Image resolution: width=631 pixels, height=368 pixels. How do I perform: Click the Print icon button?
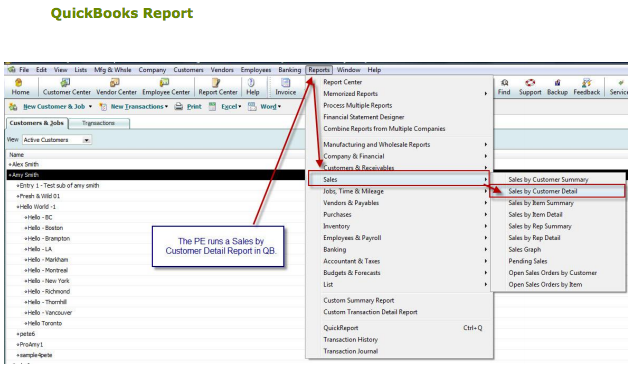pyautogui.click(x=179, y=107)
